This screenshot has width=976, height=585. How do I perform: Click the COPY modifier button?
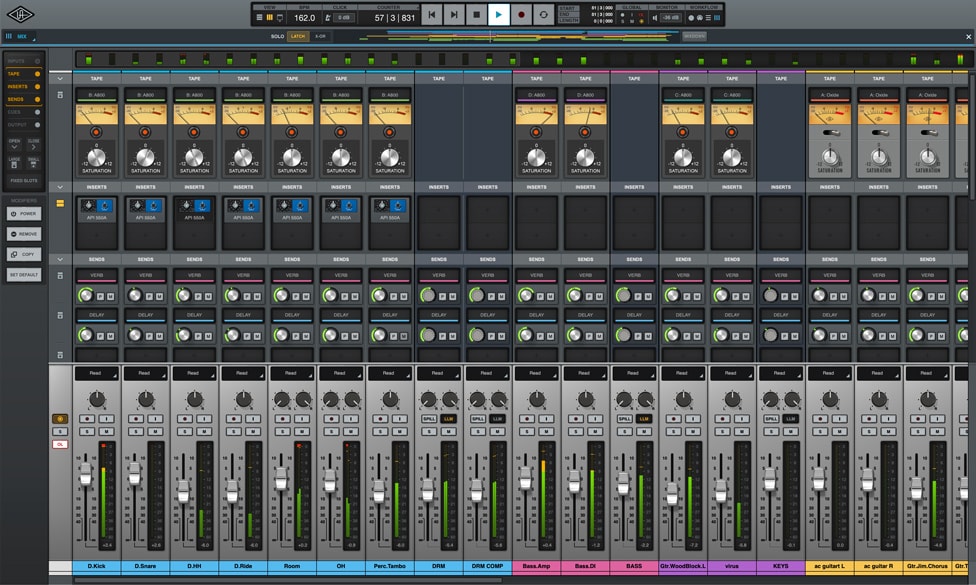pos(24,255)
